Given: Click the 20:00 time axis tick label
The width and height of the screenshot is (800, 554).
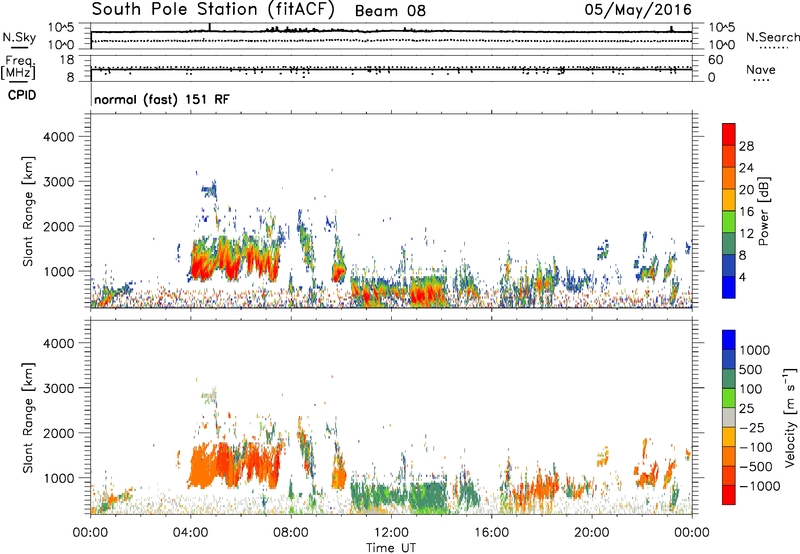Looking at the screenshot, I should (x=592, y=533).
